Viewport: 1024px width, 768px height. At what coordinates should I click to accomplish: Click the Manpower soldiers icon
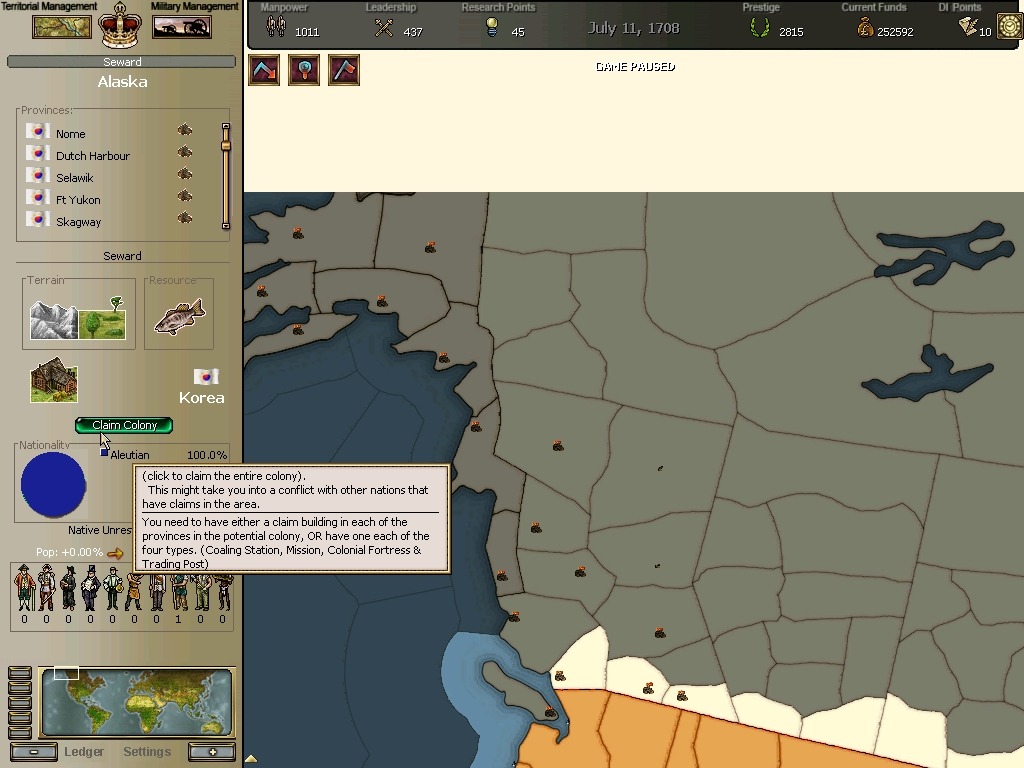coord(276,27)
